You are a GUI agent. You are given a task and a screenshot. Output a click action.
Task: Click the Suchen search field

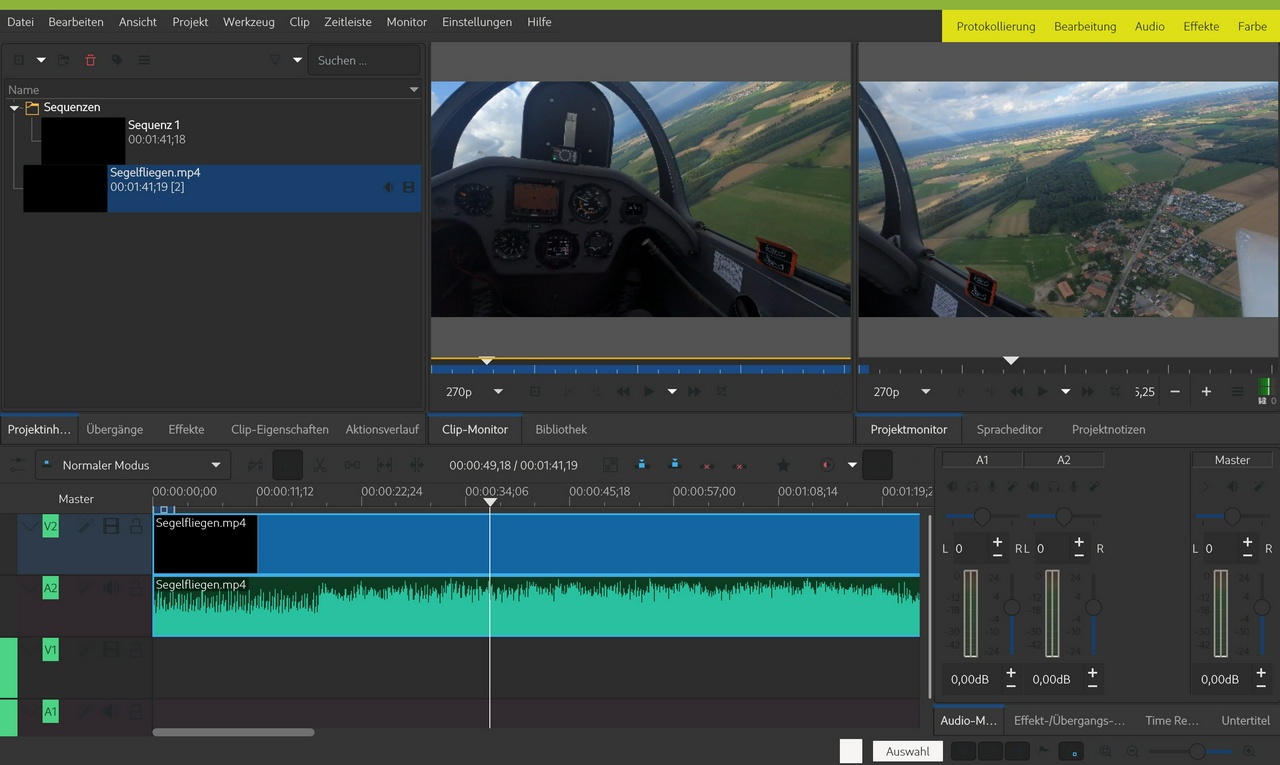pyautogui.click(x=363, y=60)
